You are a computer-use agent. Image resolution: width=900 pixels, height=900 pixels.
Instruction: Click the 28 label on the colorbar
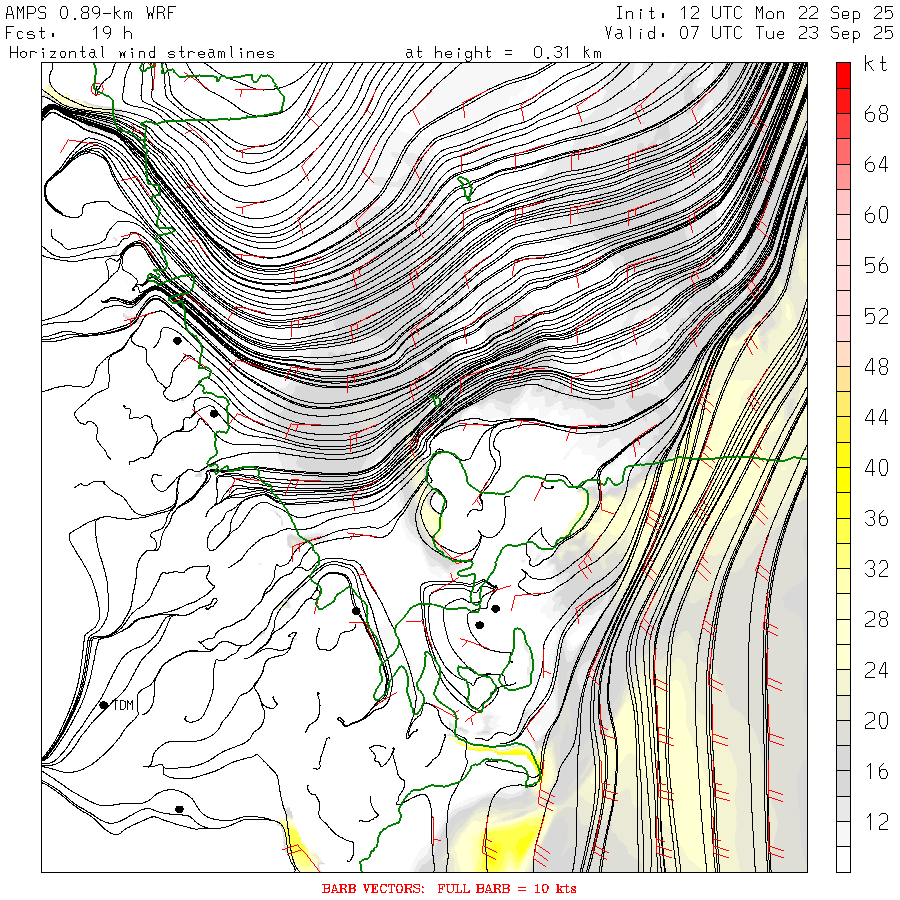click(876, 620)
